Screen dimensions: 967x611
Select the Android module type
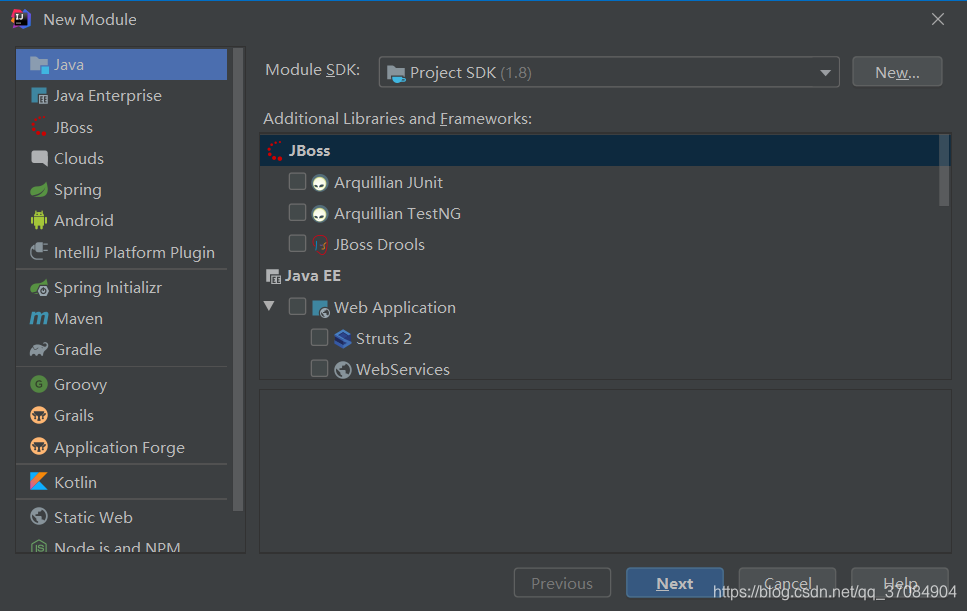coord(121,220)
